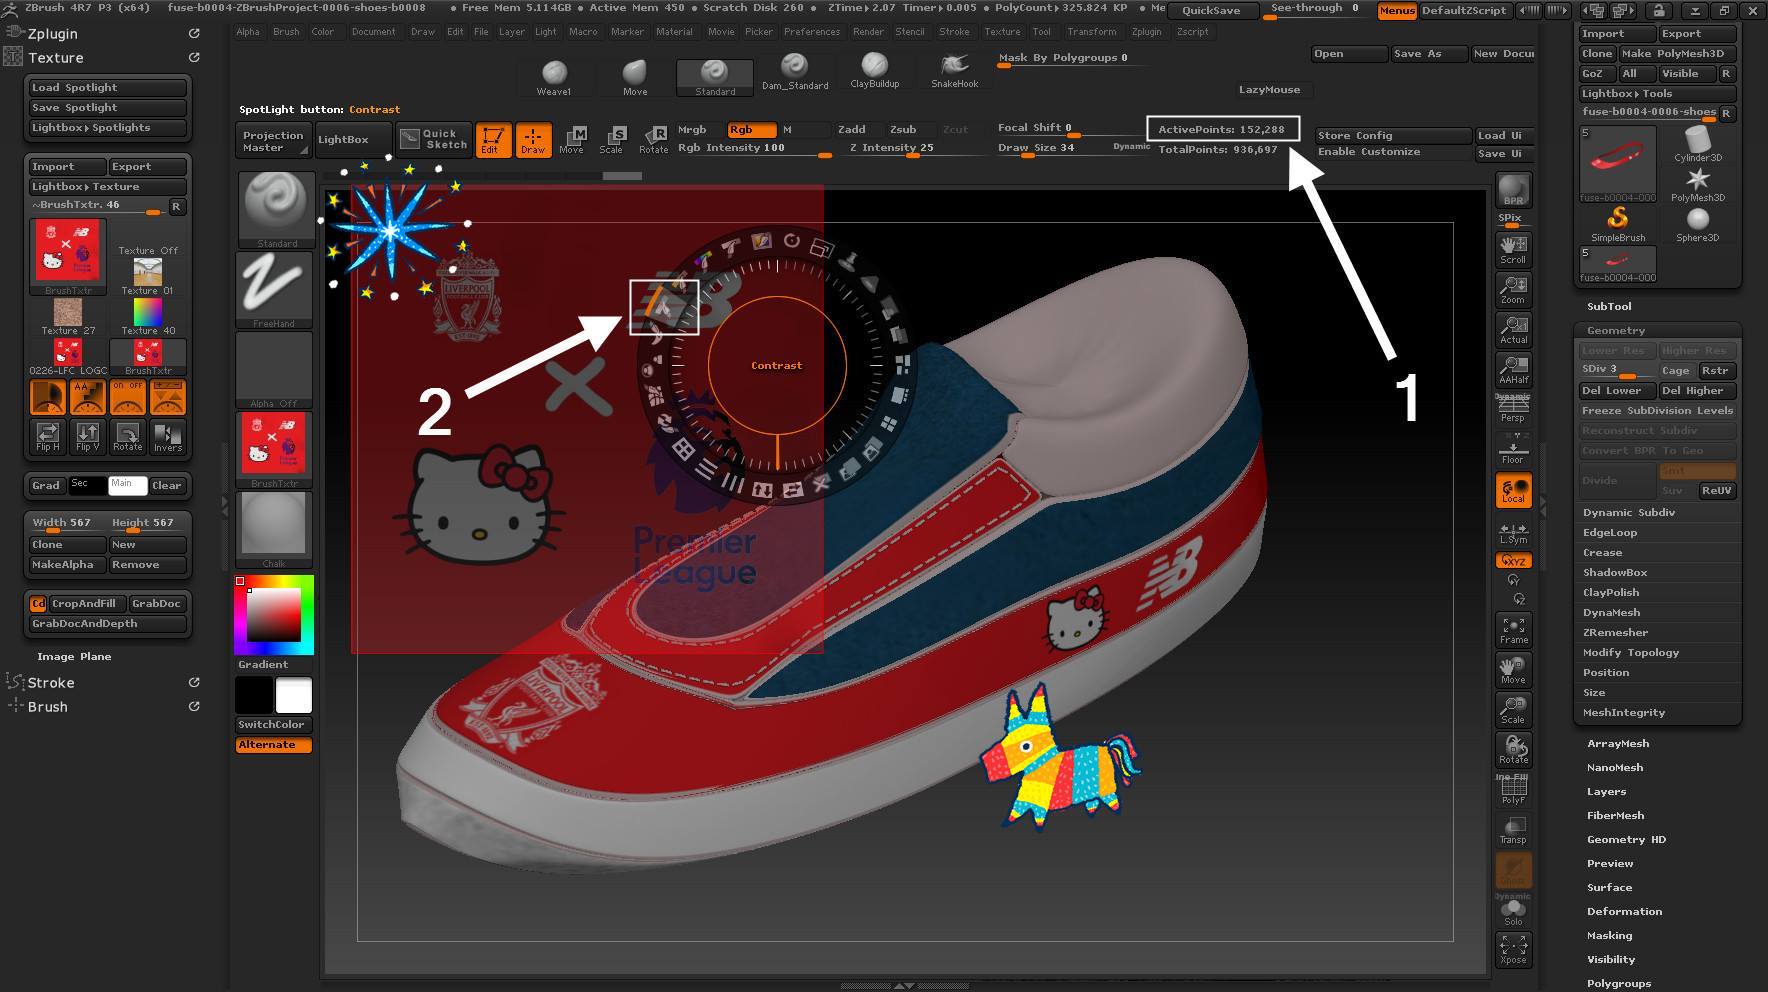Click the Load Spotlight button
This screenshot has width=1768, height=992.
[107, 88]
